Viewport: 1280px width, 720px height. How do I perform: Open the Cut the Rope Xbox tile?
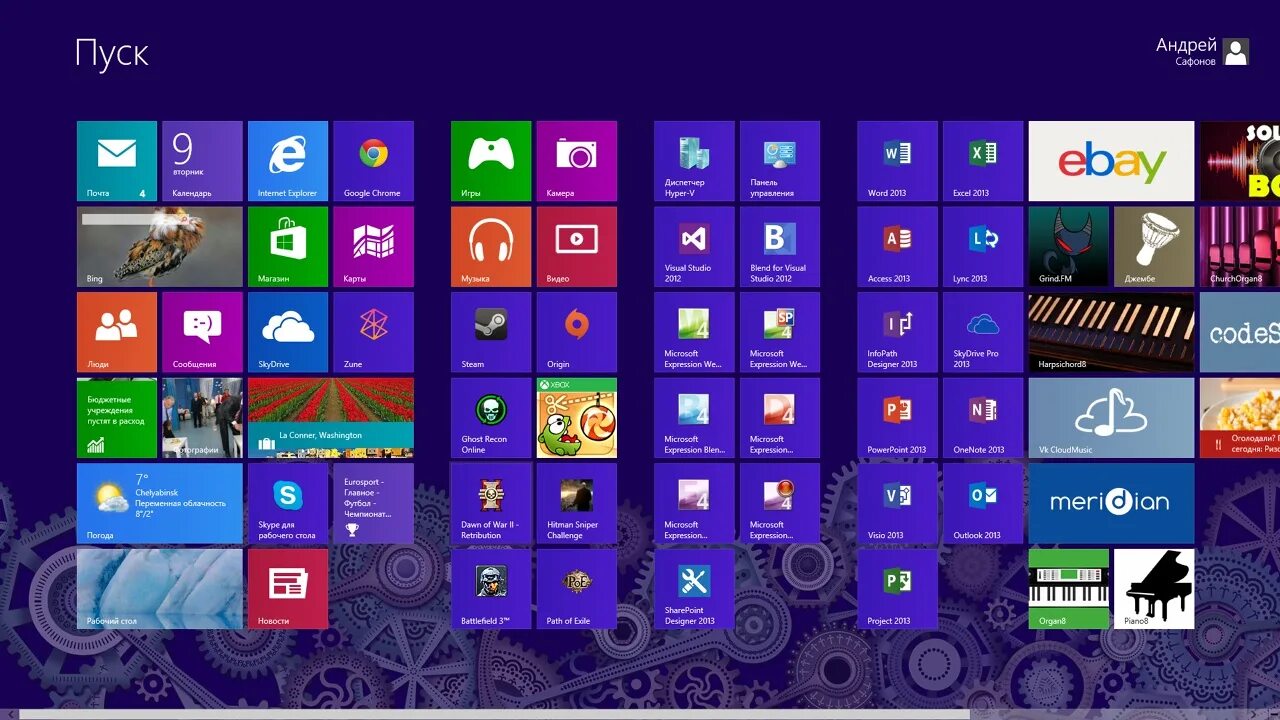coord(576,418)
